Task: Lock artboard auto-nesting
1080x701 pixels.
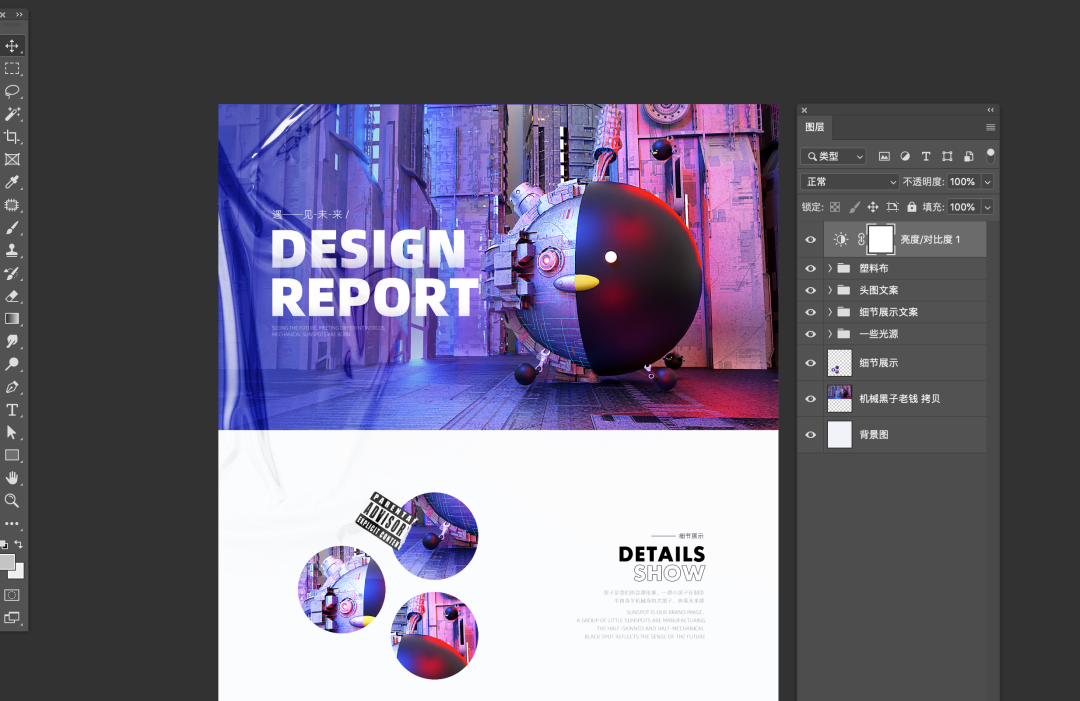Action: (893, 207)
